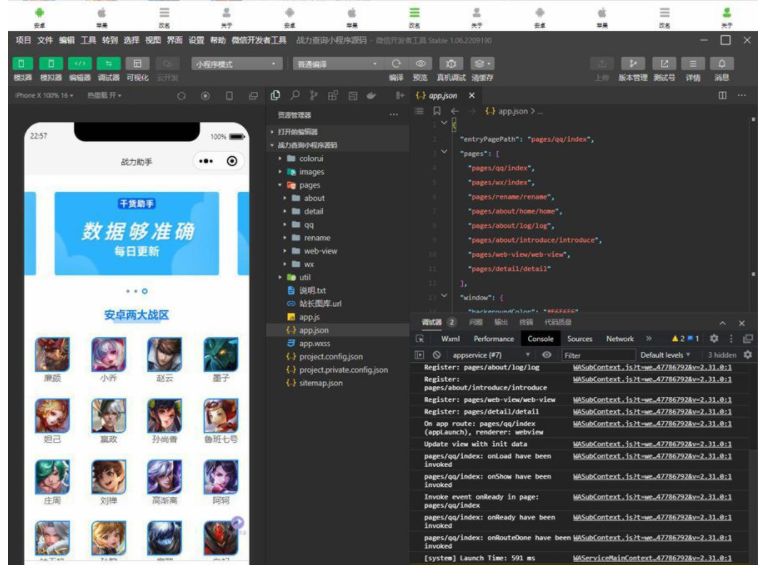Screen dimensions: 765x565
Task: Open the Default levels dropdown
Action: (668, 354)
